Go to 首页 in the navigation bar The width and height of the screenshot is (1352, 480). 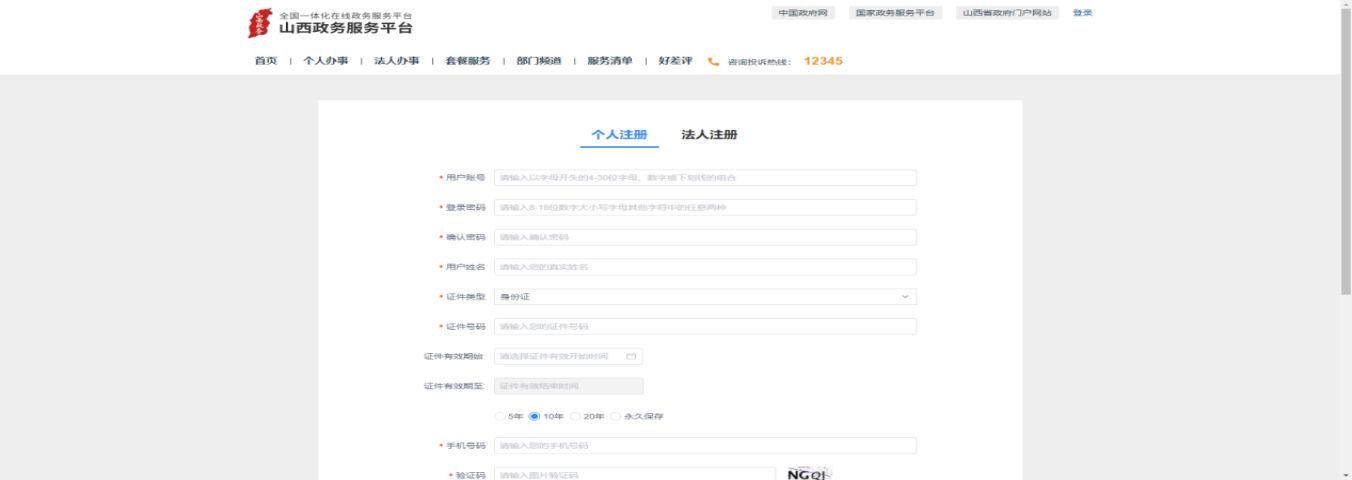coord(266,61)
